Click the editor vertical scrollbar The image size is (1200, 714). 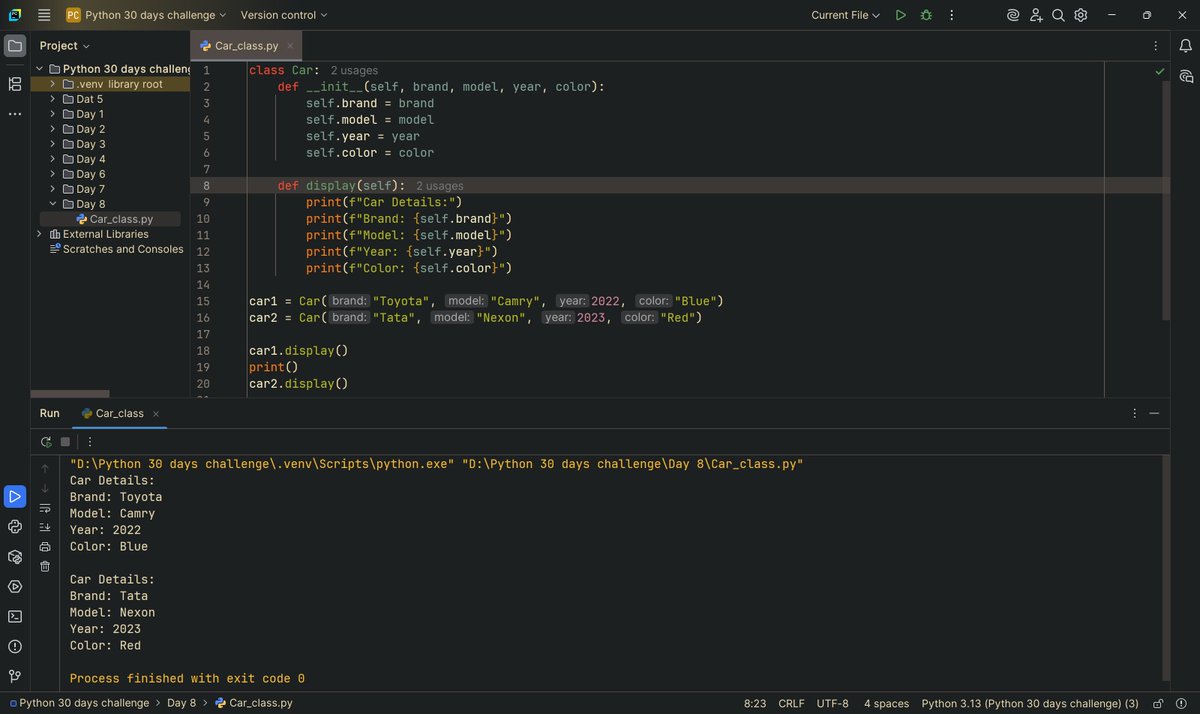1166,200
